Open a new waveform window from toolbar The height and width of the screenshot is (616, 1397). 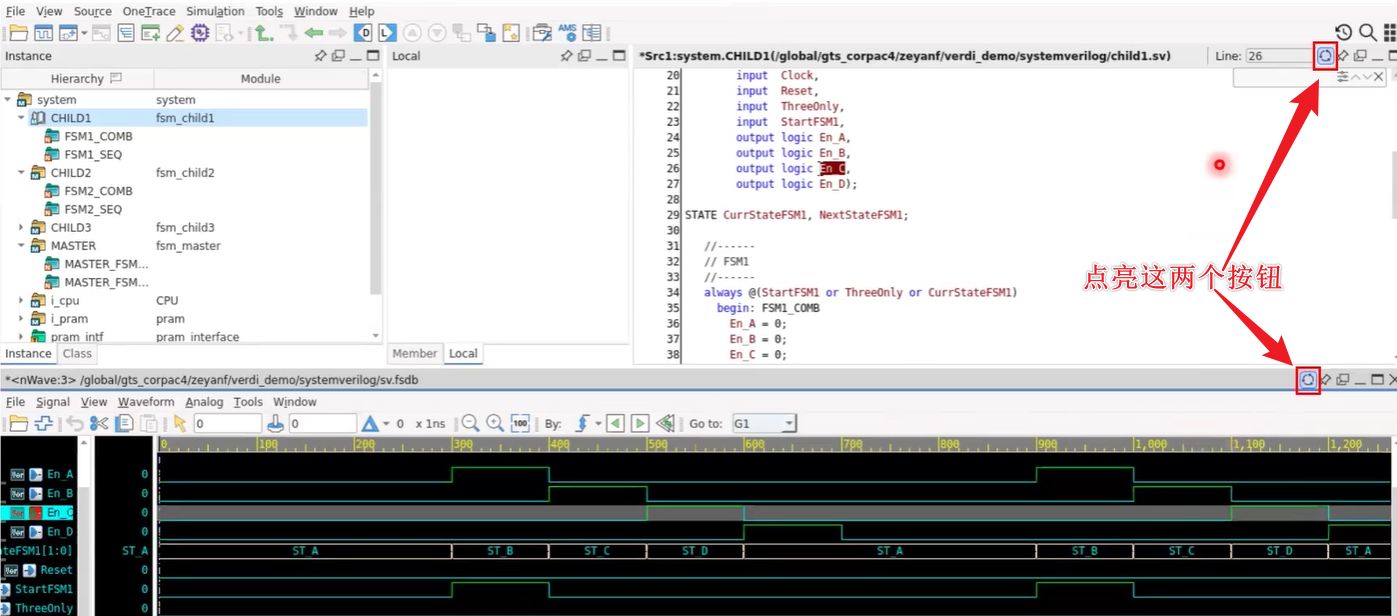pyautogui.click(x=45, y=33)
